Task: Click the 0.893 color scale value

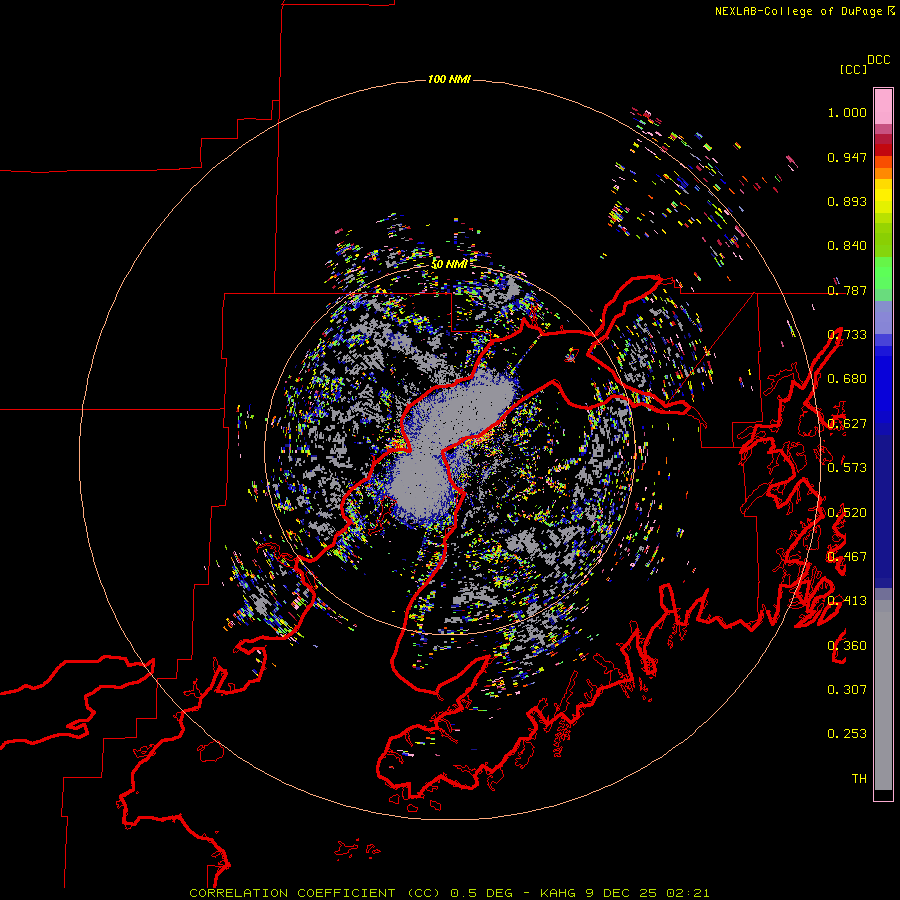Action: 847,201
